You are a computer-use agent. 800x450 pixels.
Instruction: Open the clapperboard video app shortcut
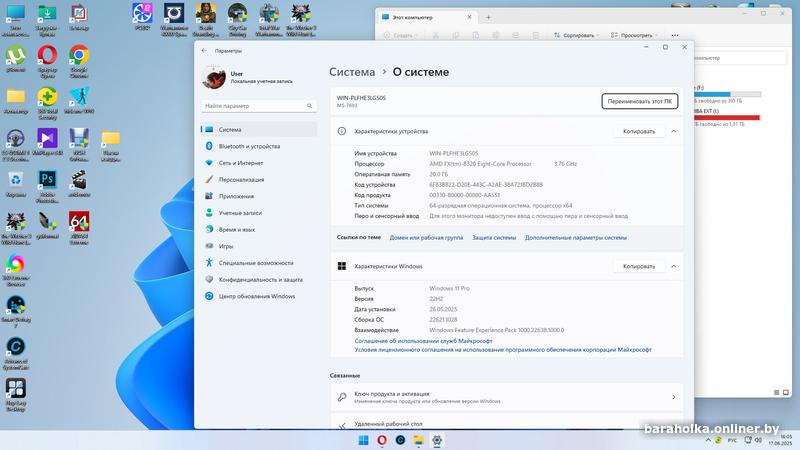[x=79, y=184]
